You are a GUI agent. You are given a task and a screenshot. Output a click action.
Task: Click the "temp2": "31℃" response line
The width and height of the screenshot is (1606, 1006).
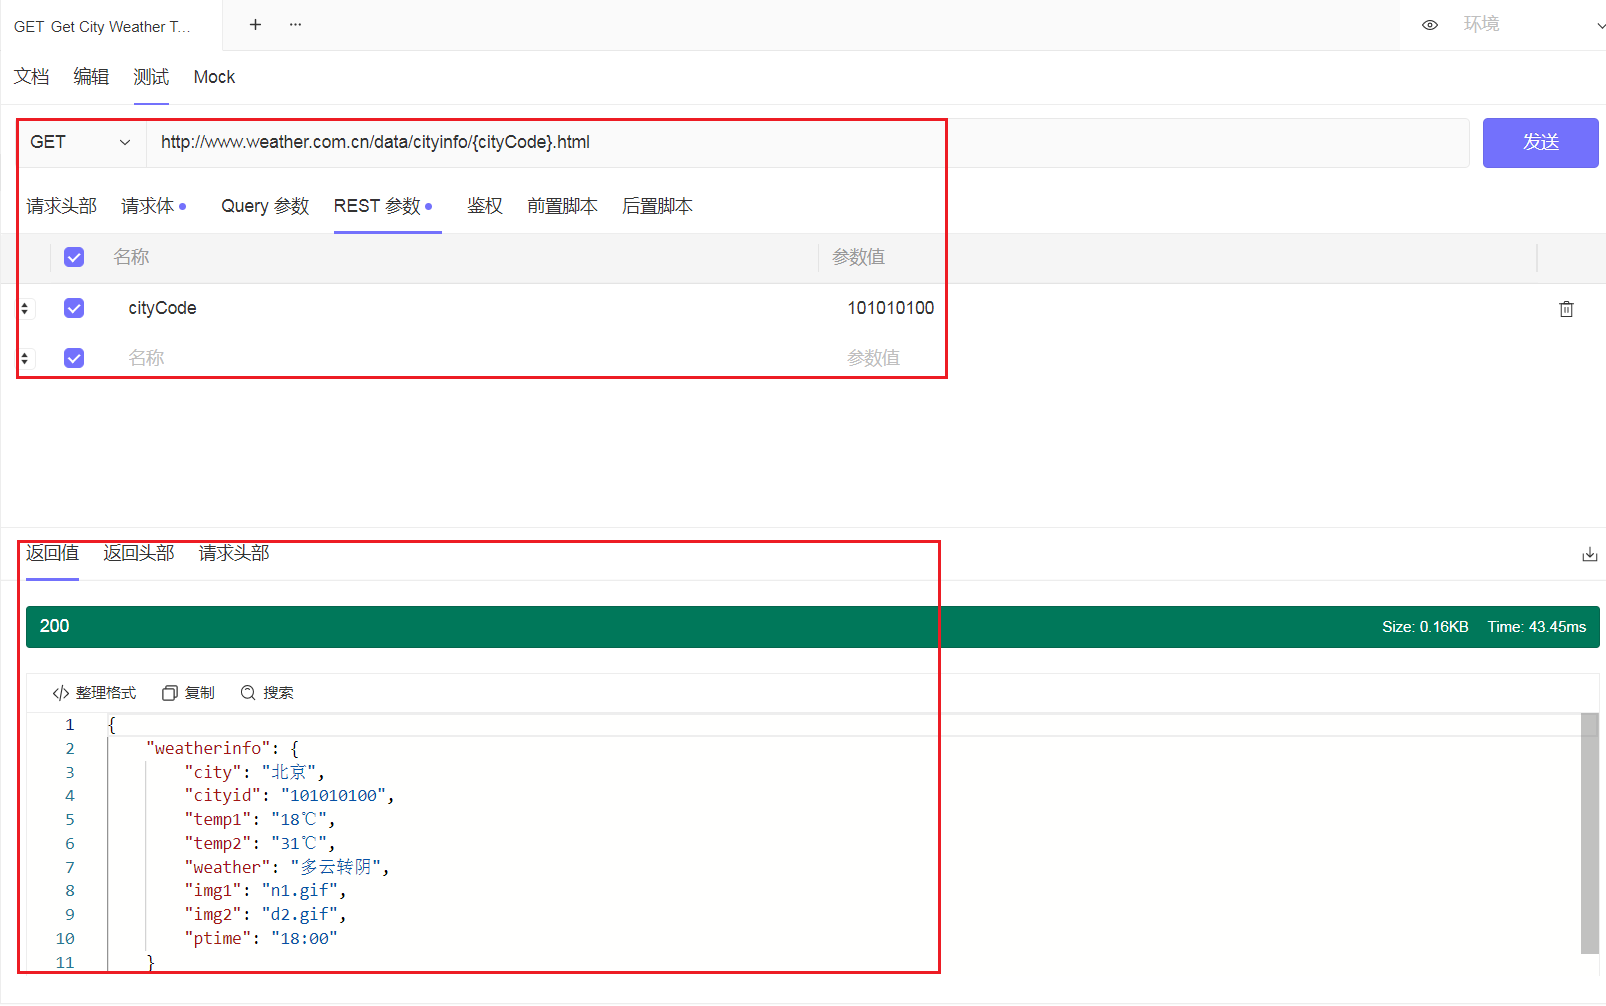point(259,844)
